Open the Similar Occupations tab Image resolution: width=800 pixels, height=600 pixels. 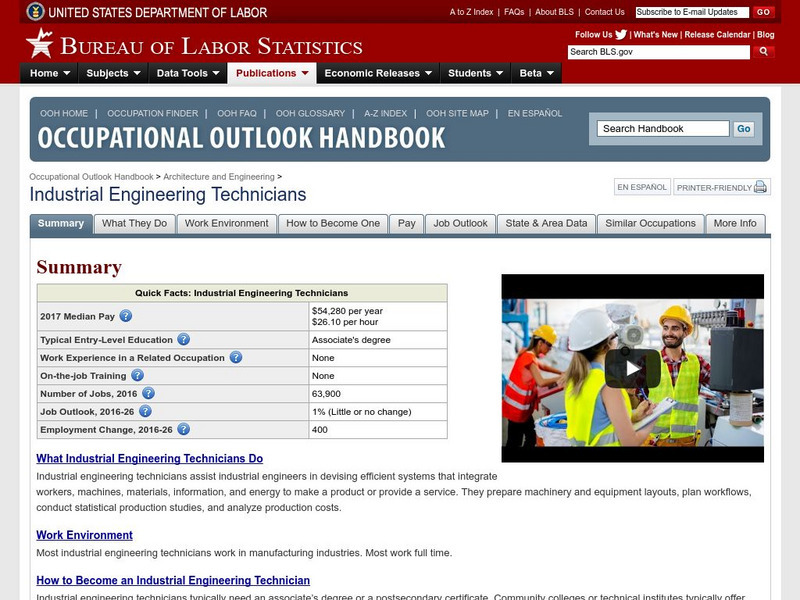650,223
